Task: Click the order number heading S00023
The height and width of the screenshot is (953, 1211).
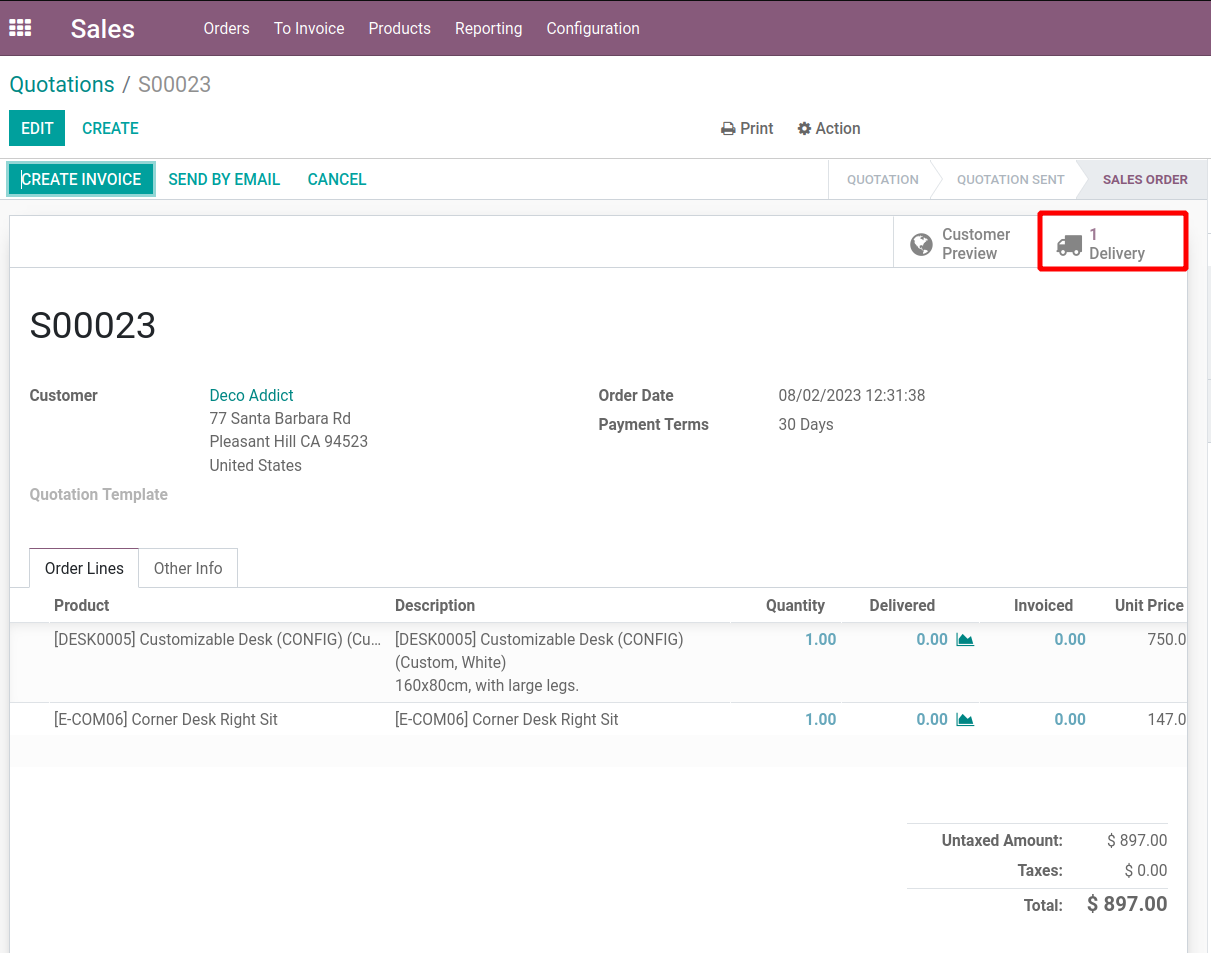Action: tap(93, 326)
